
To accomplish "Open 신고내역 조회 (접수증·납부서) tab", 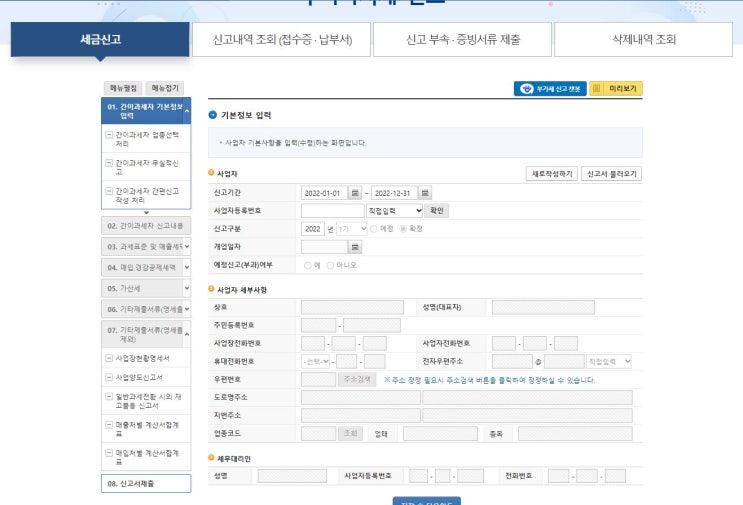I will (x=281, y=39).
